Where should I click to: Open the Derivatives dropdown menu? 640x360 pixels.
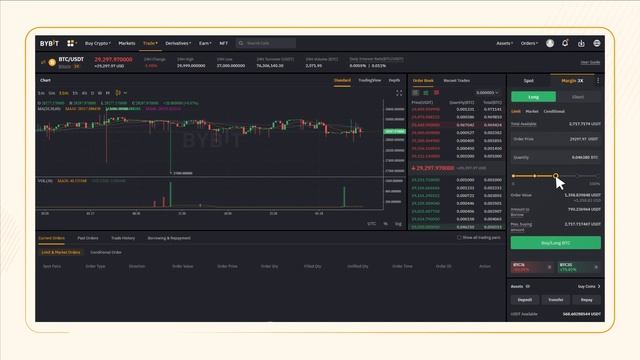pos(178,43)
